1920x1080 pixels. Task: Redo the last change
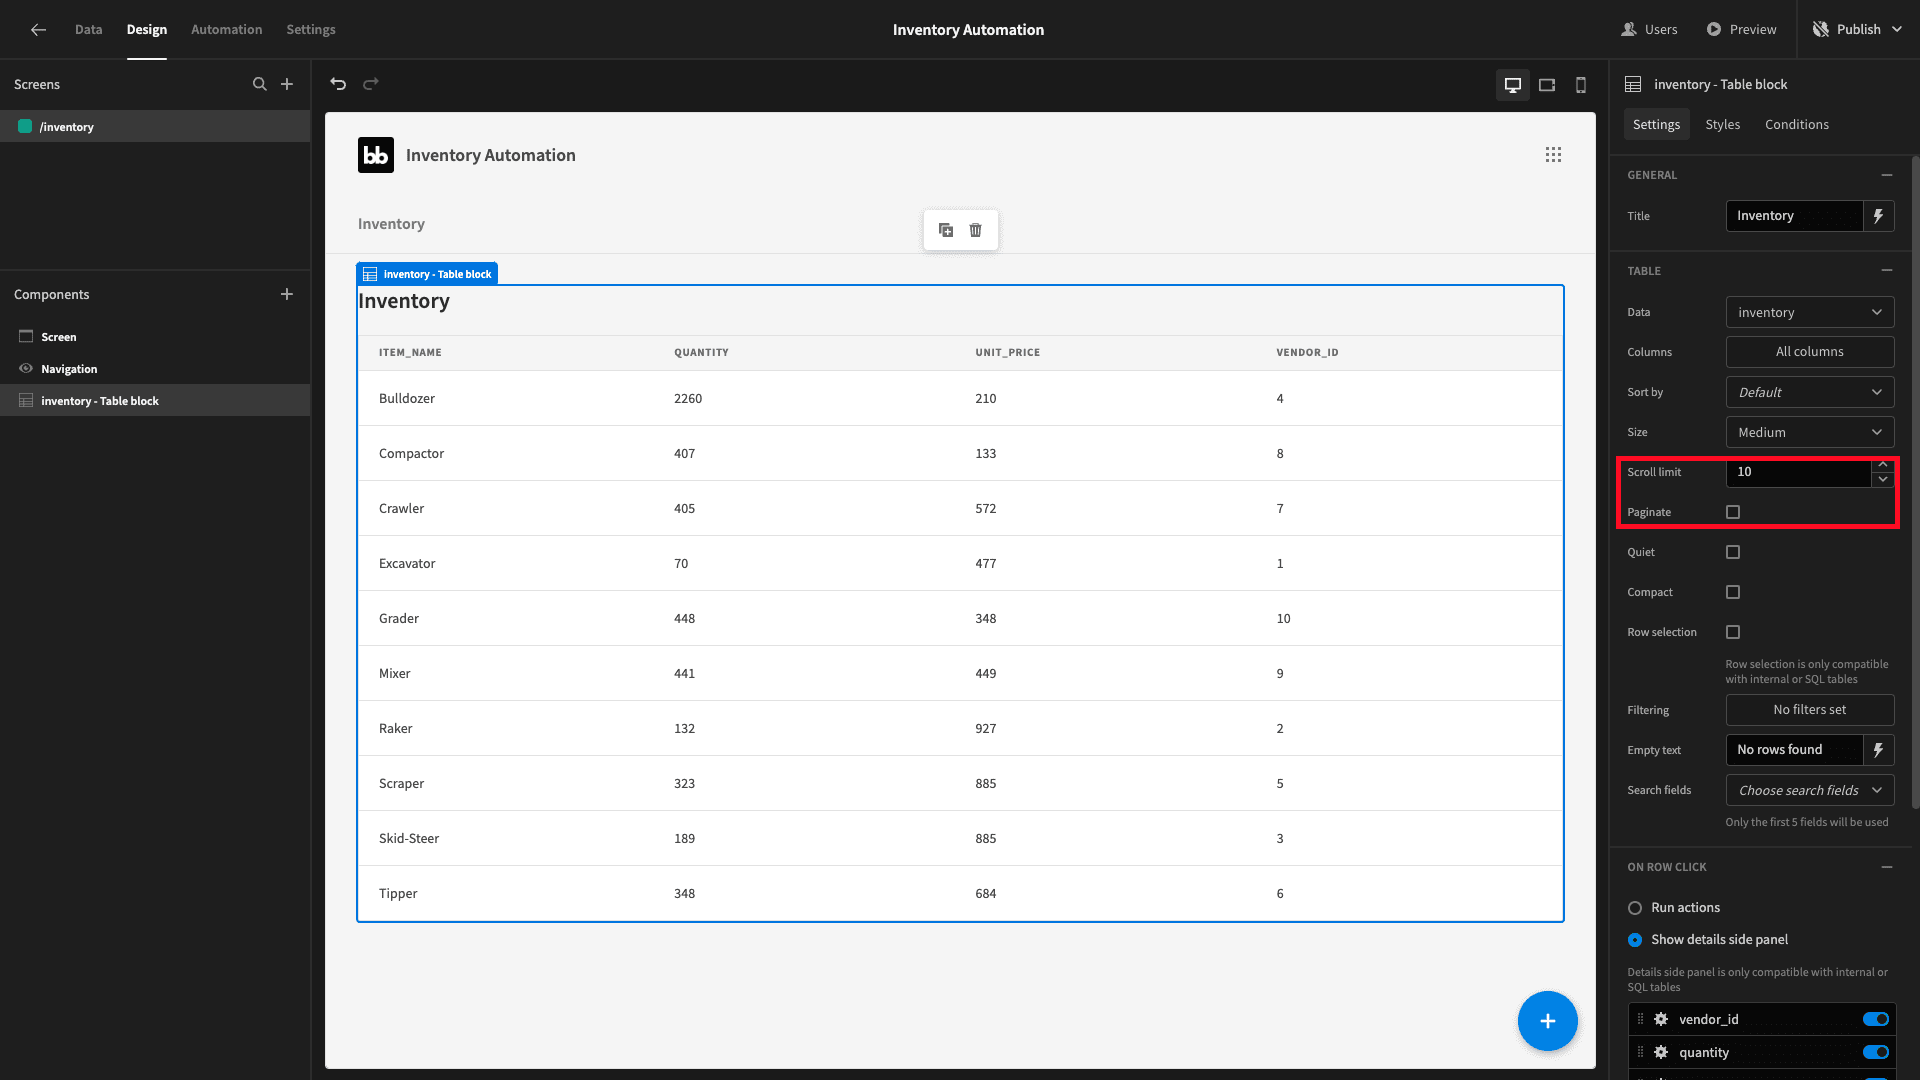[x=371, y=84]
